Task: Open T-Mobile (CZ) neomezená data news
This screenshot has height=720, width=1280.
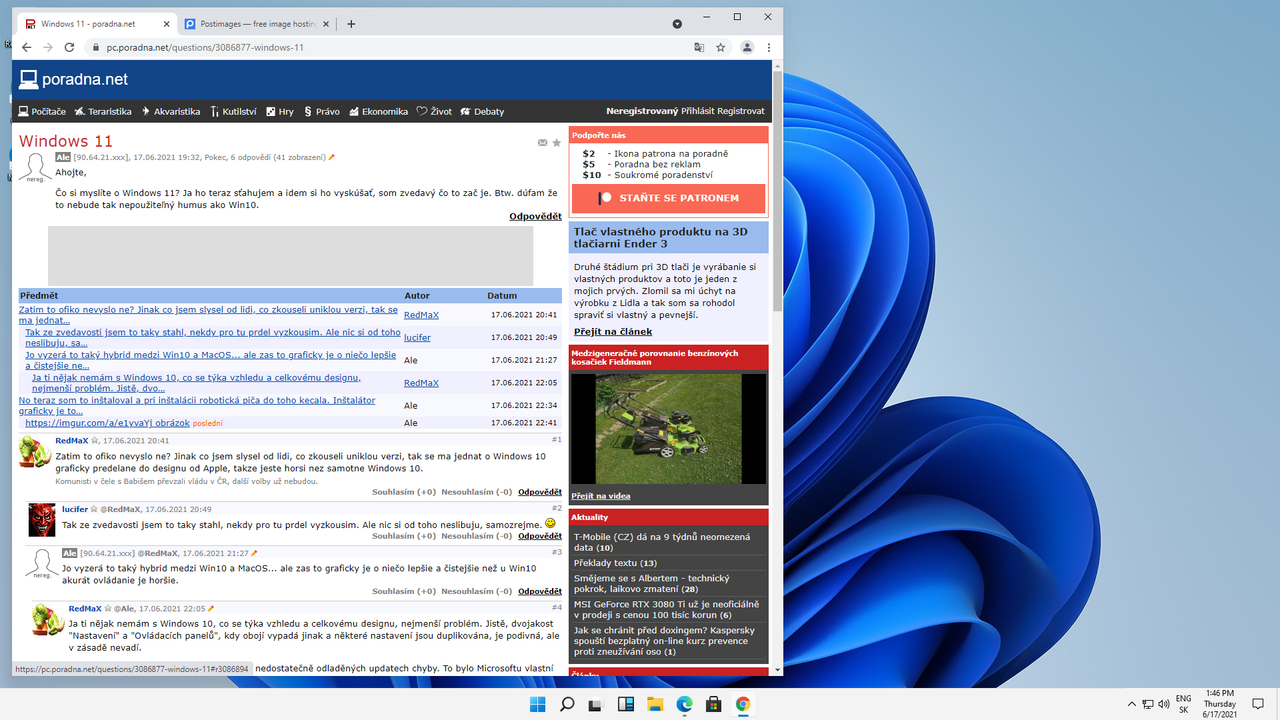Action: (x=662, y=542)
